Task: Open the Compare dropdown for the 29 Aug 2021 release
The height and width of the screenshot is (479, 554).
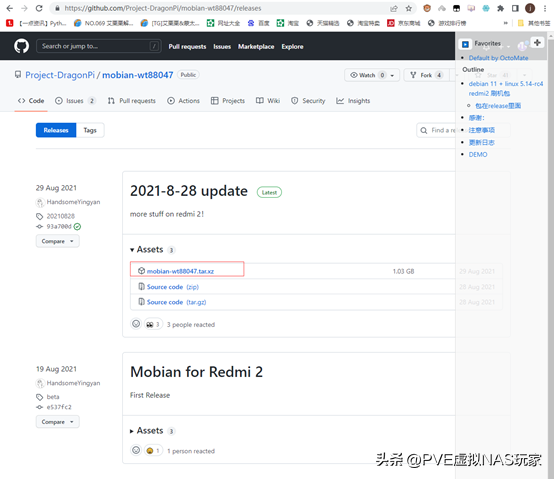Action: click(58, 241)
